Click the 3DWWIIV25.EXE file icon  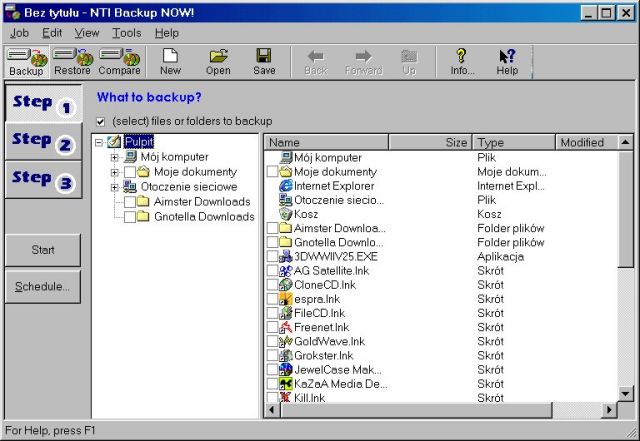coord(286,256)
